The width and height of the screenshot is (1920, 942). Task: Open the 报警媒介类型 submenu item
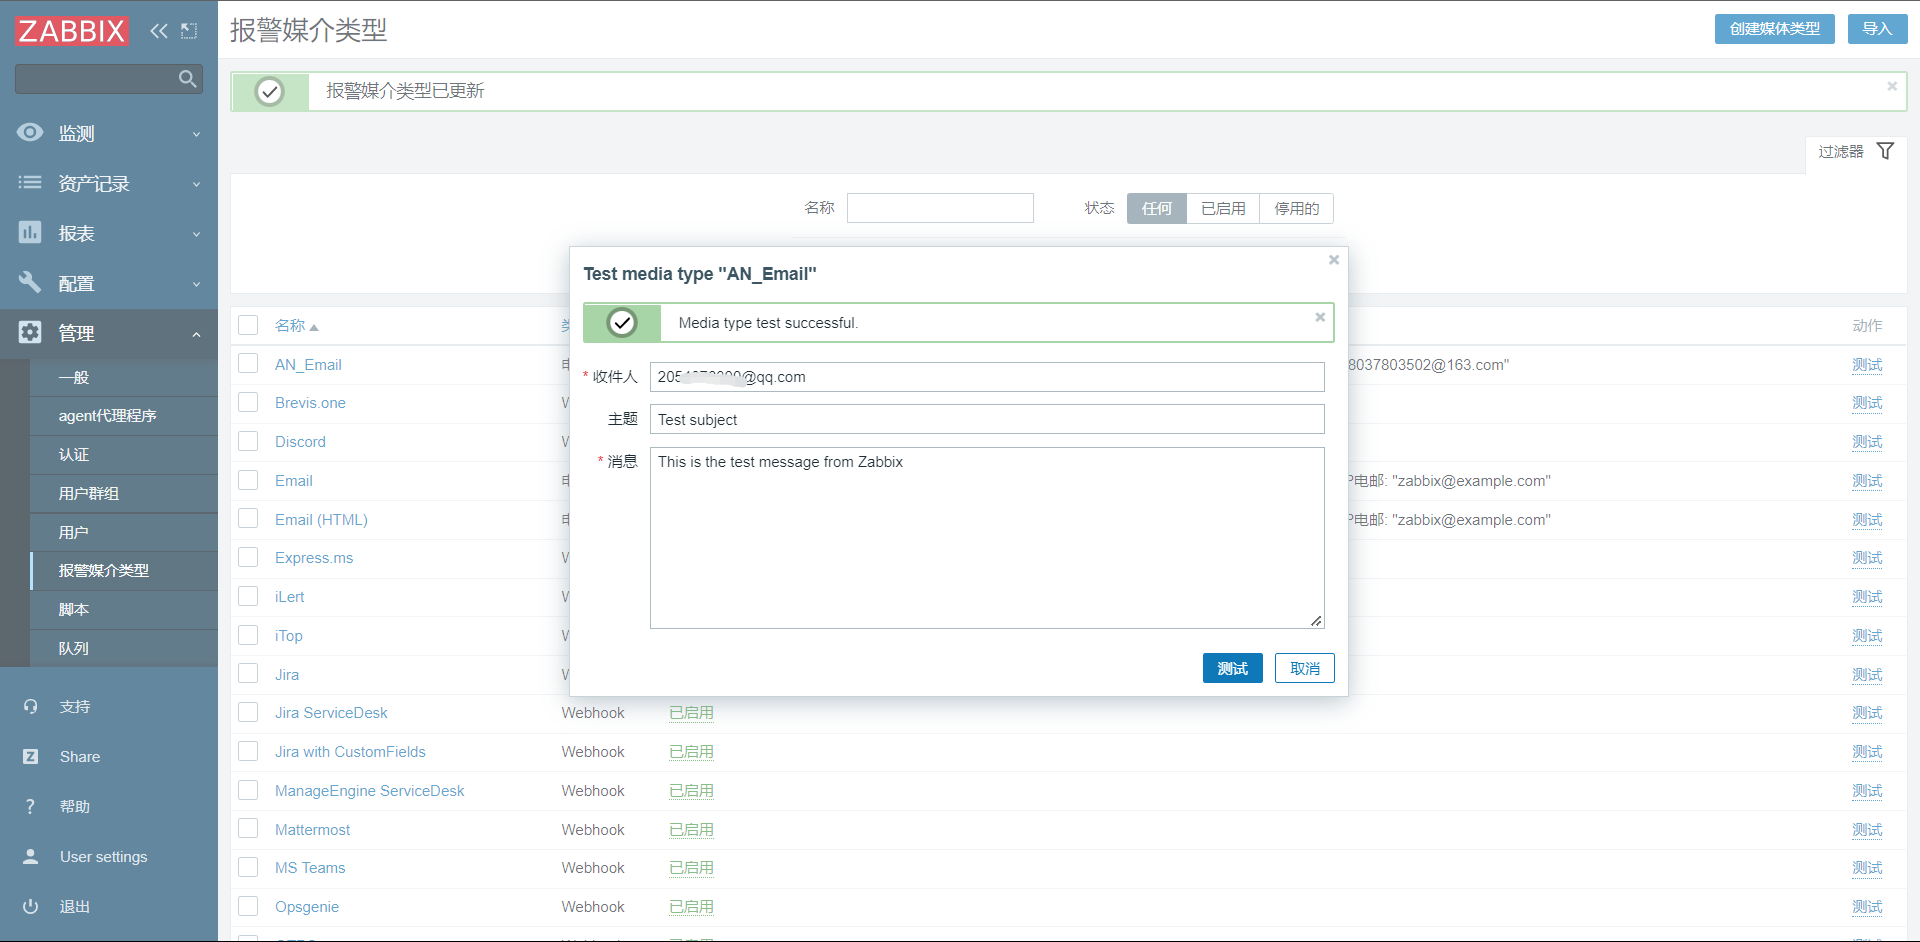[124, 570]
